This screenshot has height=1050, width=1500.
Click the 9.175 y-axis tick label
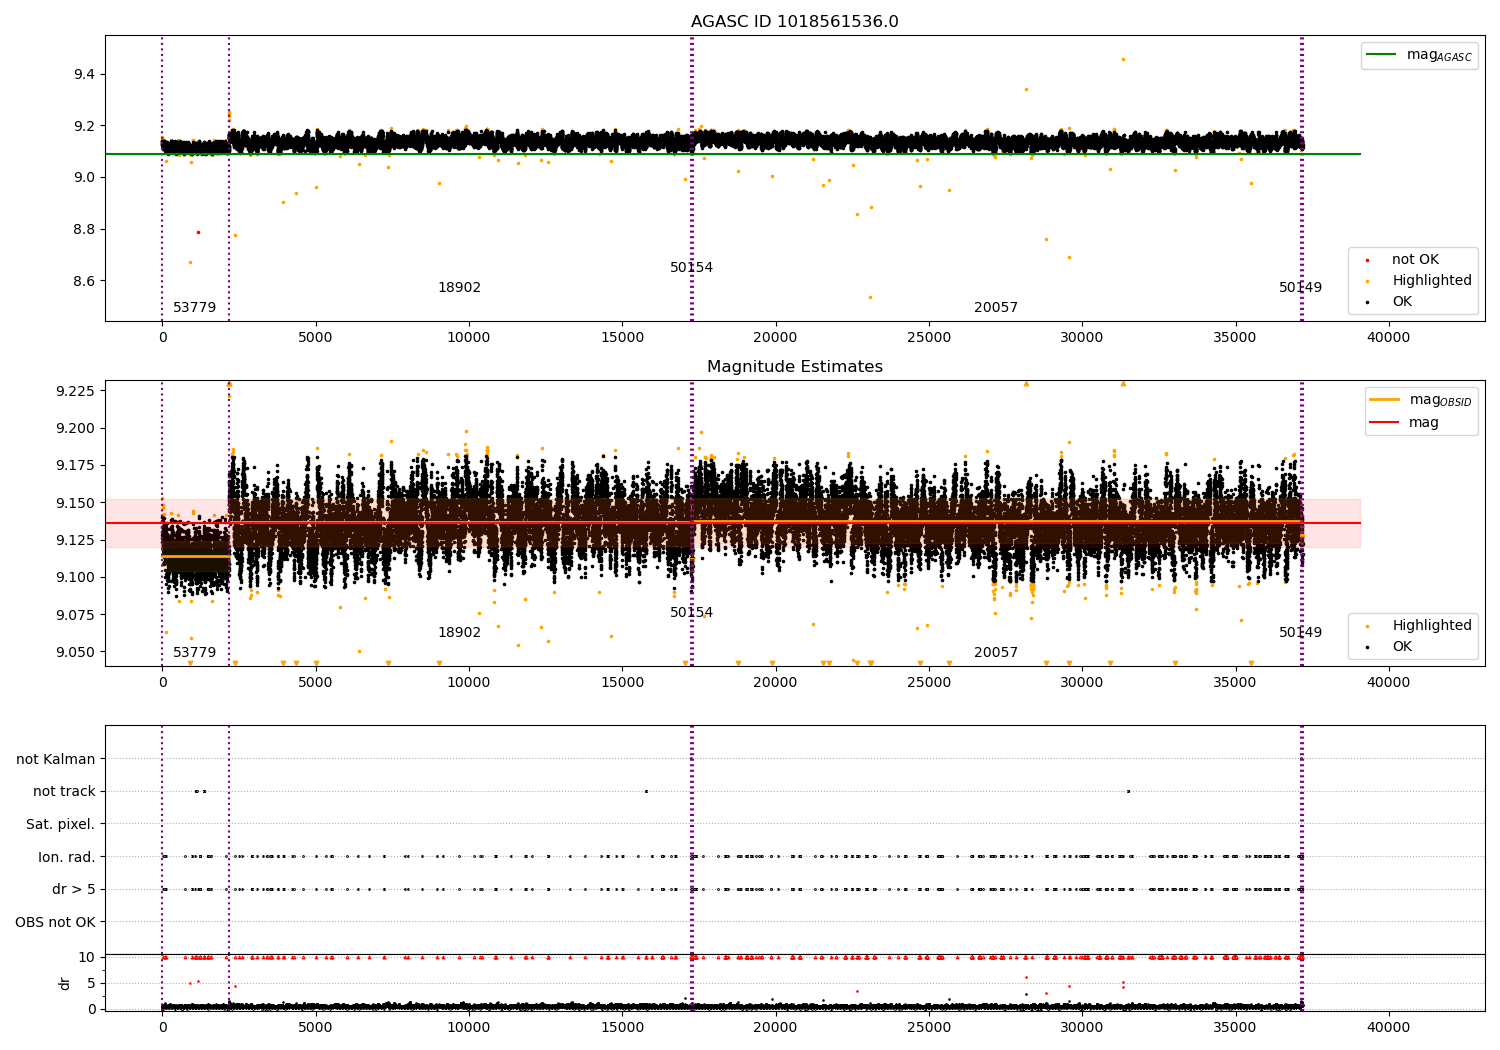coord(75,466)
